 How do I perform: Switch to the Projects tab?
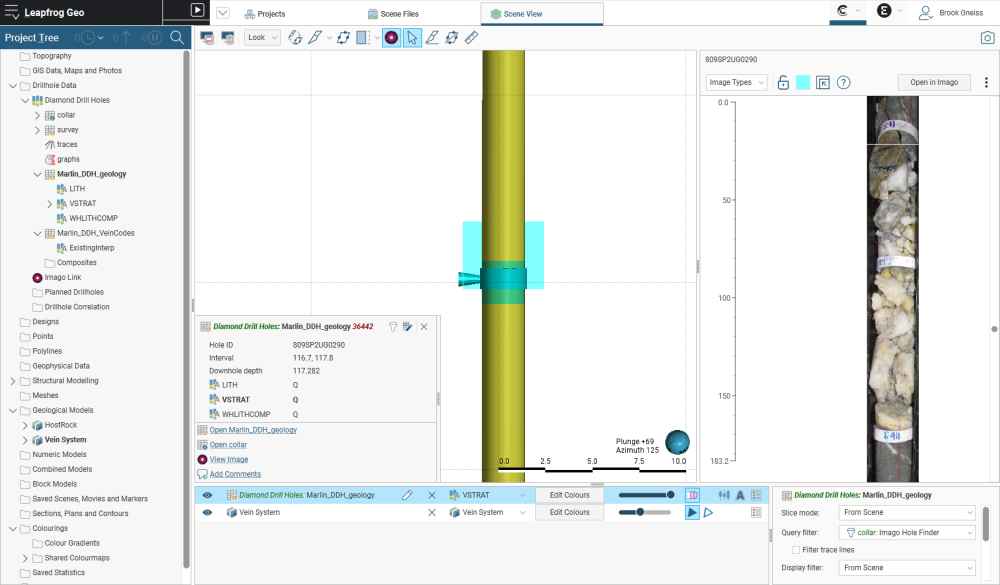click(265, 14)
